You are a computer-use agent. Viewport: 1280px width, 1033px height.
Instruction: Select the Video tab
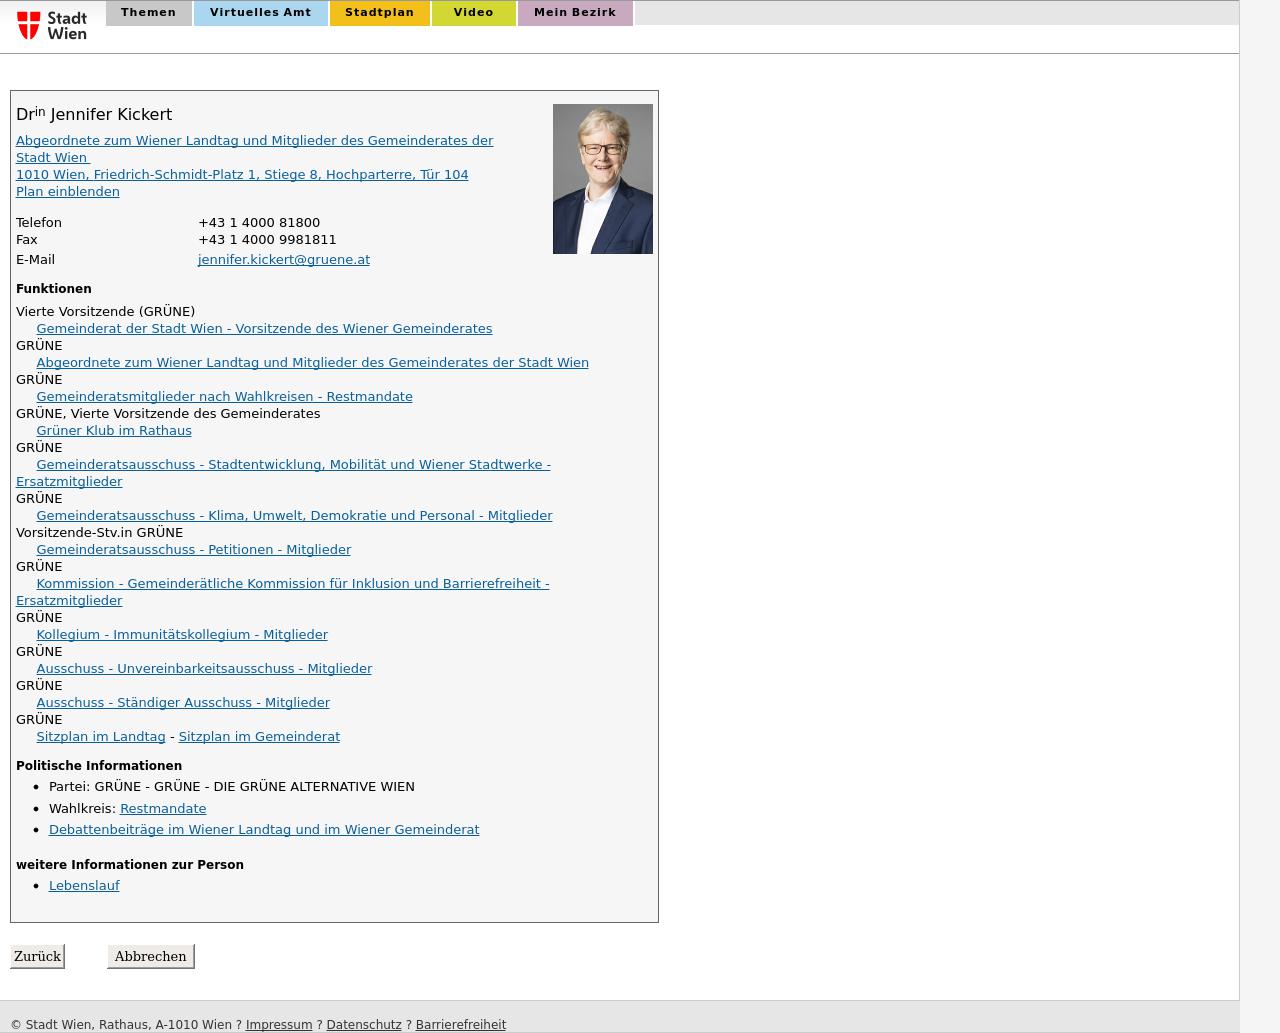pyautogui.click(x=473, y=13)
